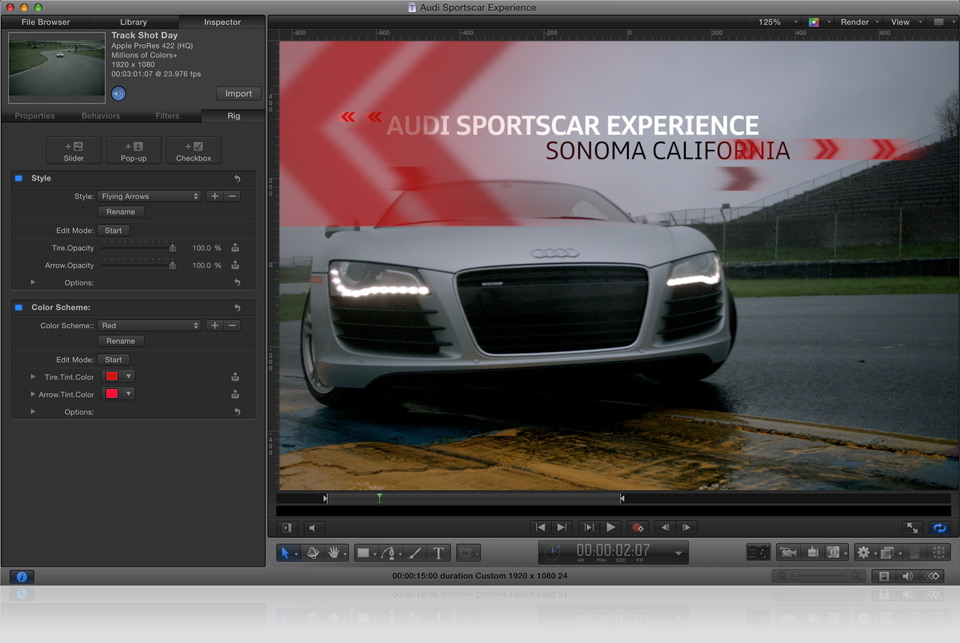Add a new camera
Viewport: 960px width, 643px height.
788,552
